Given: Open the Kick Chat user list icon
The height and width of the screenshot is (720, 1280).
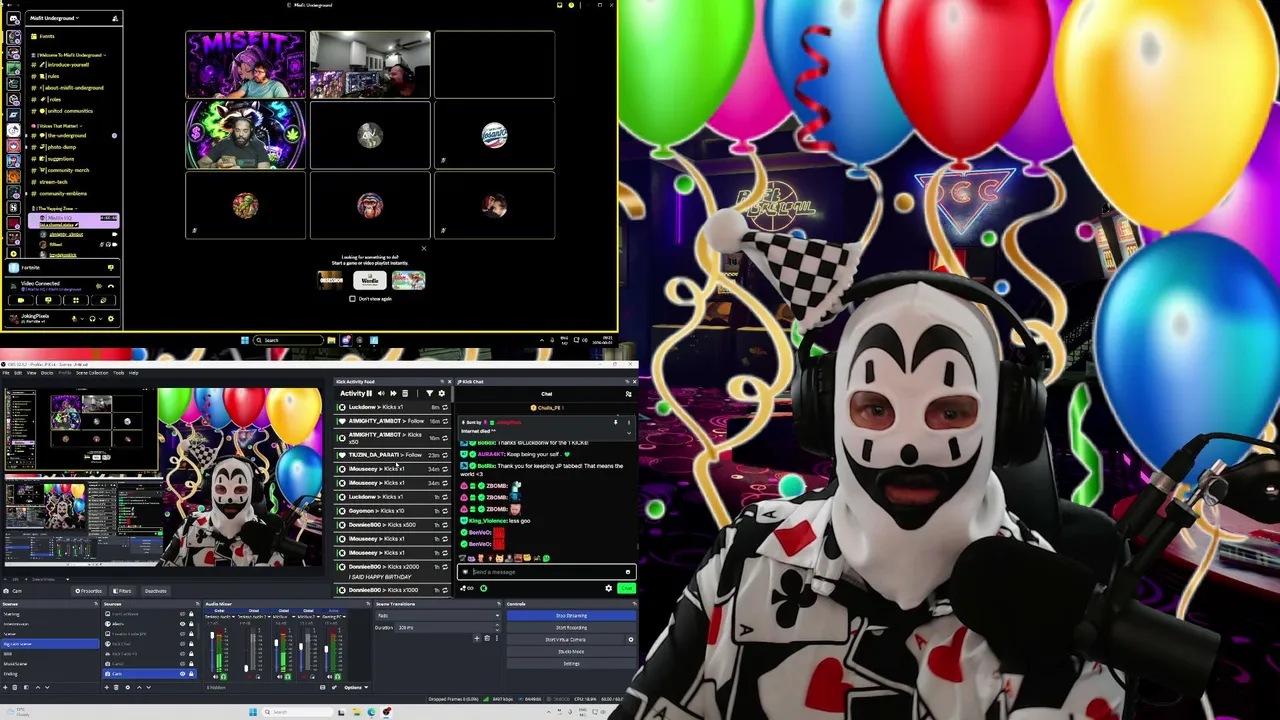Looking at the screenshot, I should point(628,394).
